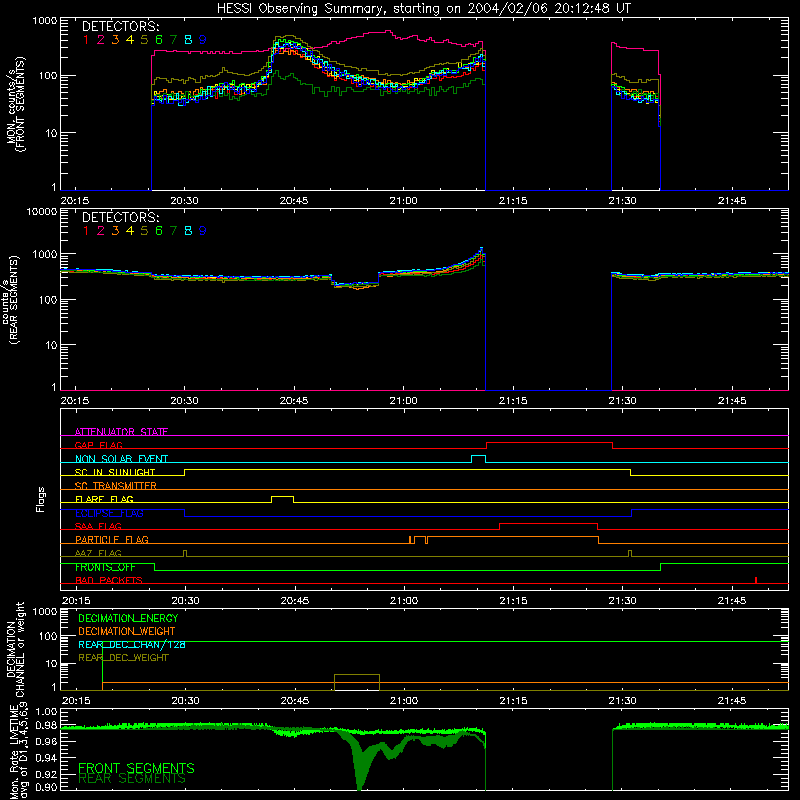Click the DETECTORS: legend heading in the front segments plot
Image resolution: width=800 pixels, height=800 pixels.
(120, 27)
